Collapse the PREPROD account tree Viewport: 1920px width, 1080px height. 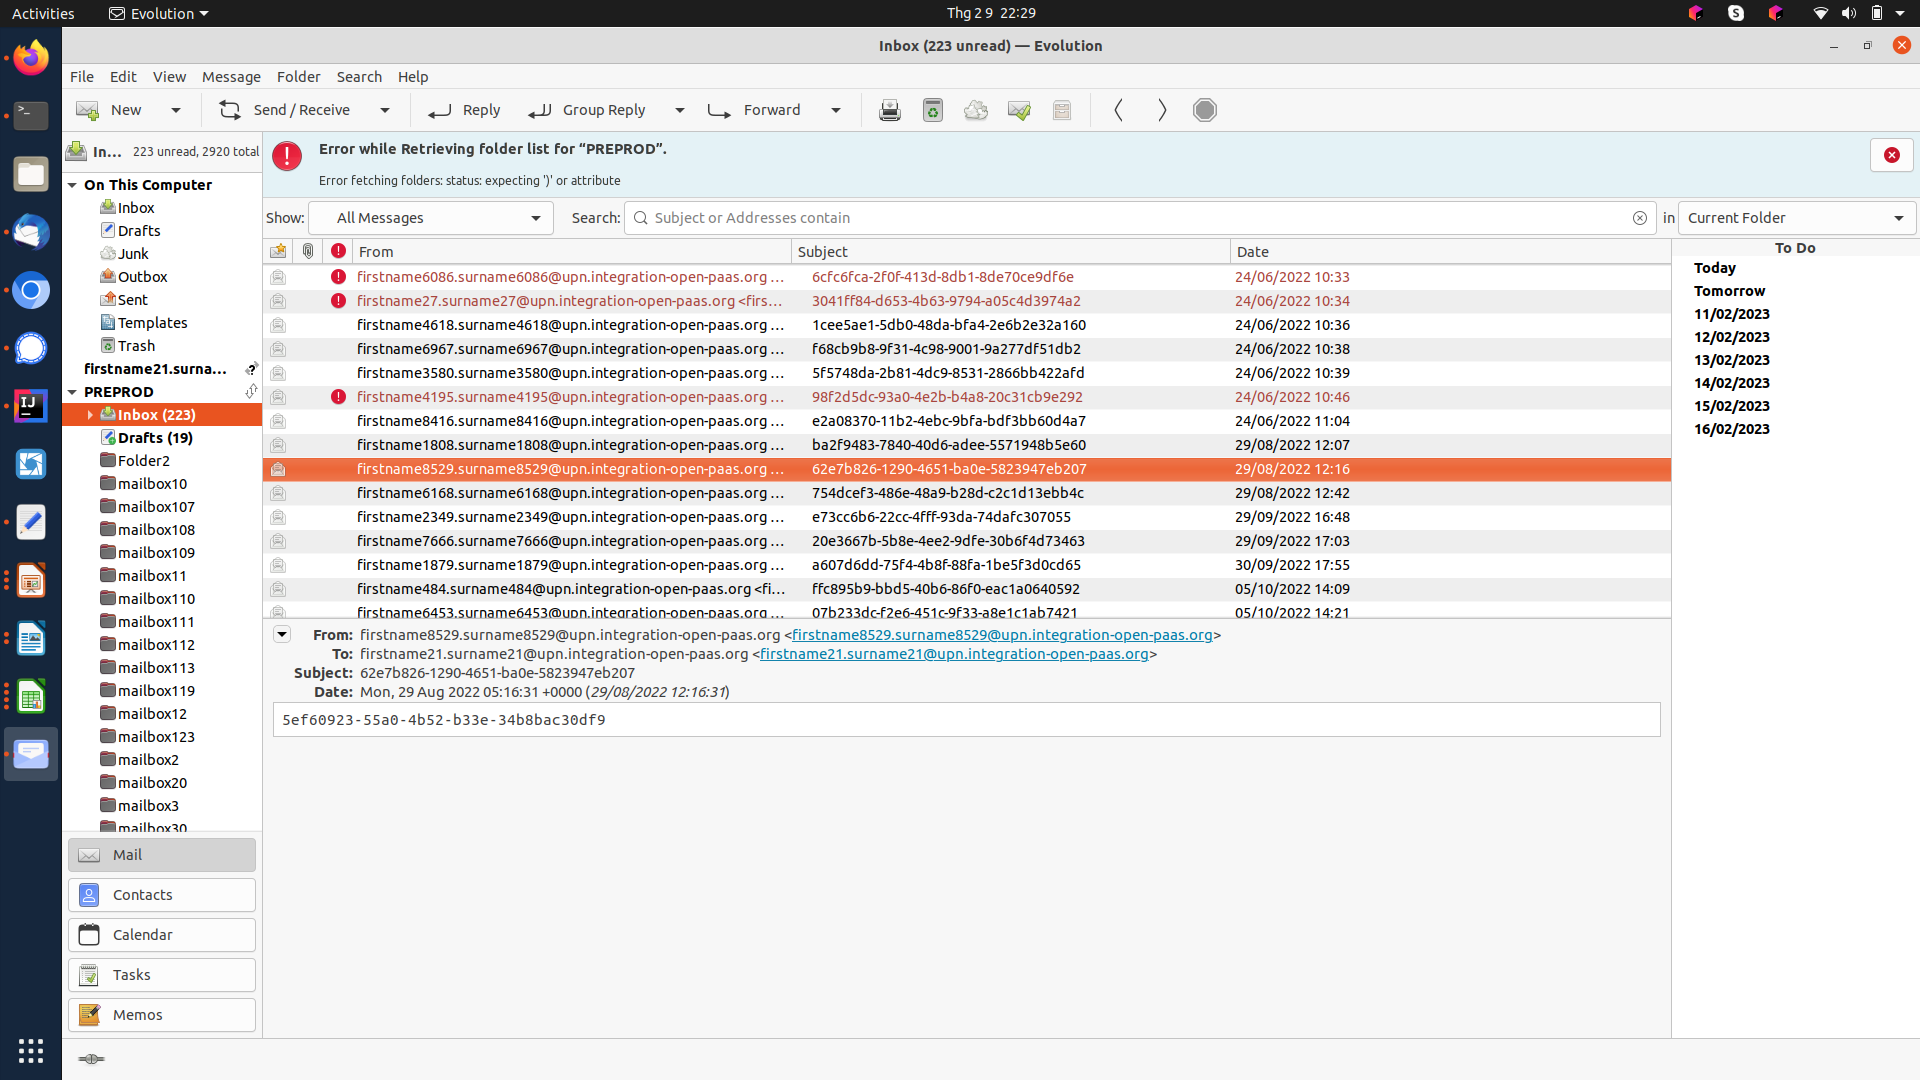[72, 392]
